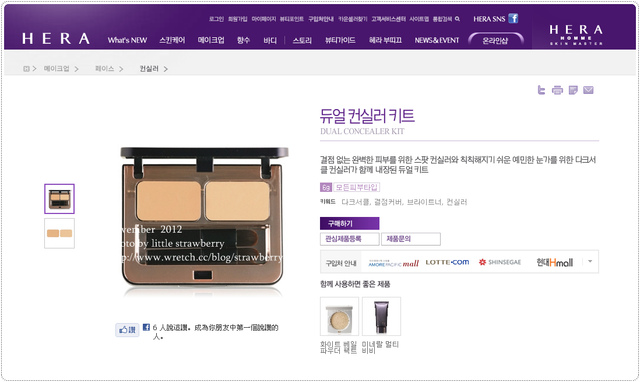This screenshot has width=640, height=382.
Task: Expand 페이스 breadcrumb chevron
Action: click(121, 69)
